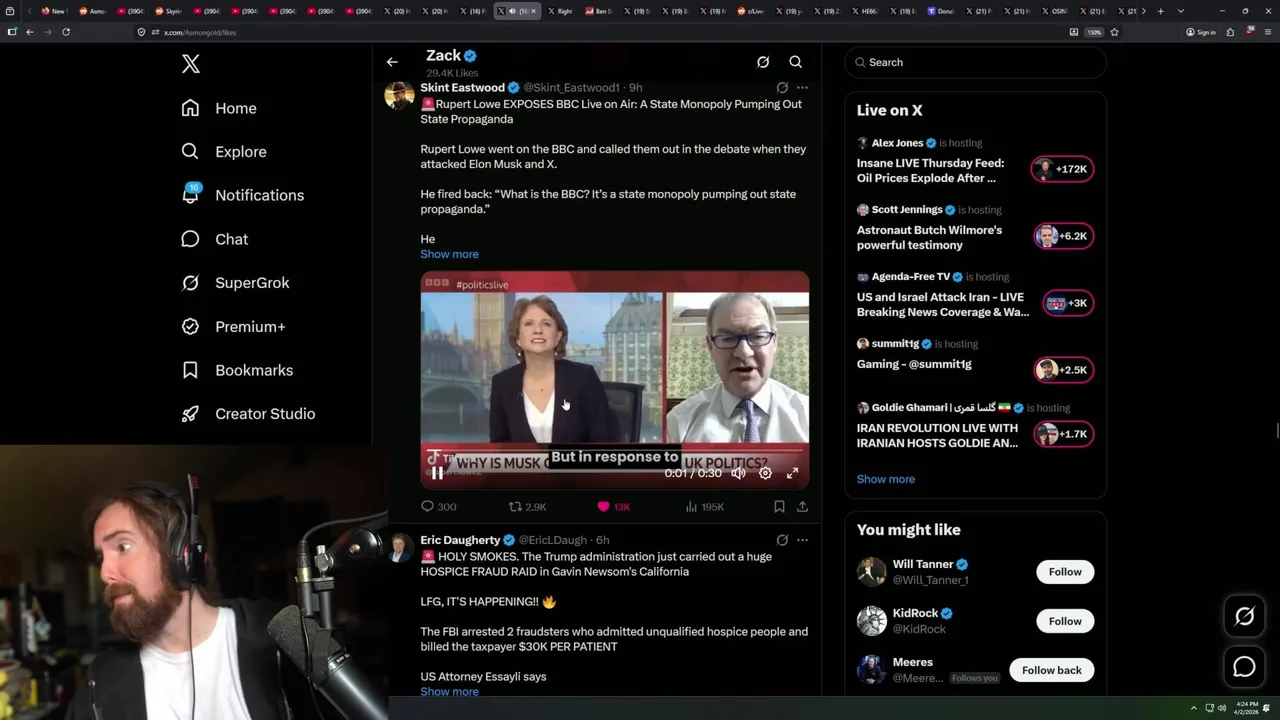Show more under Live on X

coord(886,479)
